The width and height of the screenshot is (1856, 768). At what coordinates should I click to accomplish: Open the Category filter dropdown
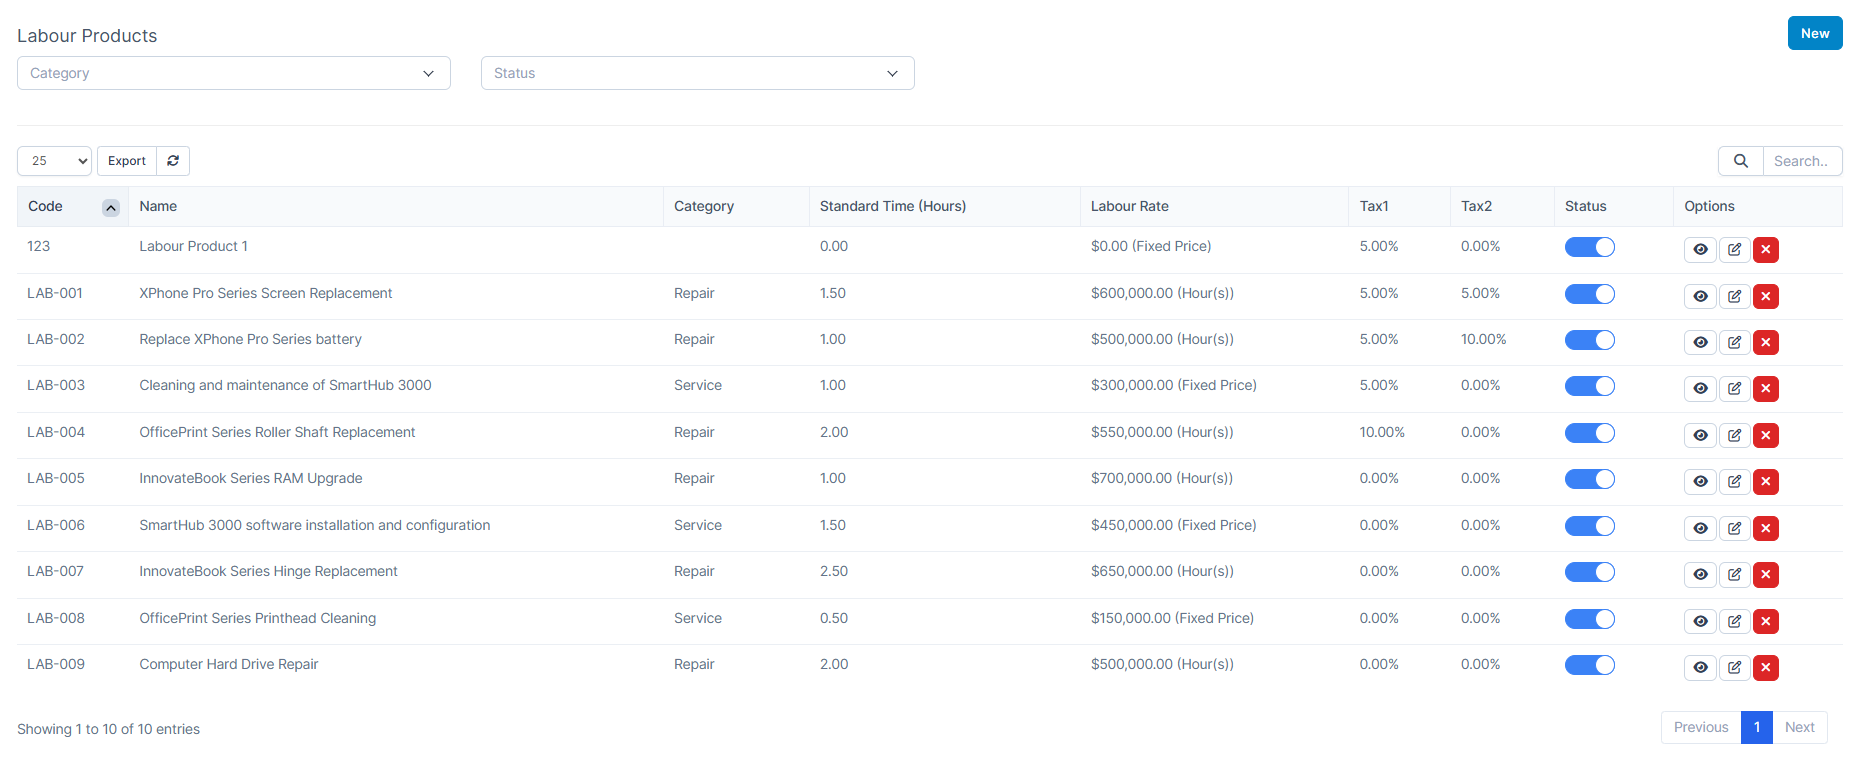233,73
